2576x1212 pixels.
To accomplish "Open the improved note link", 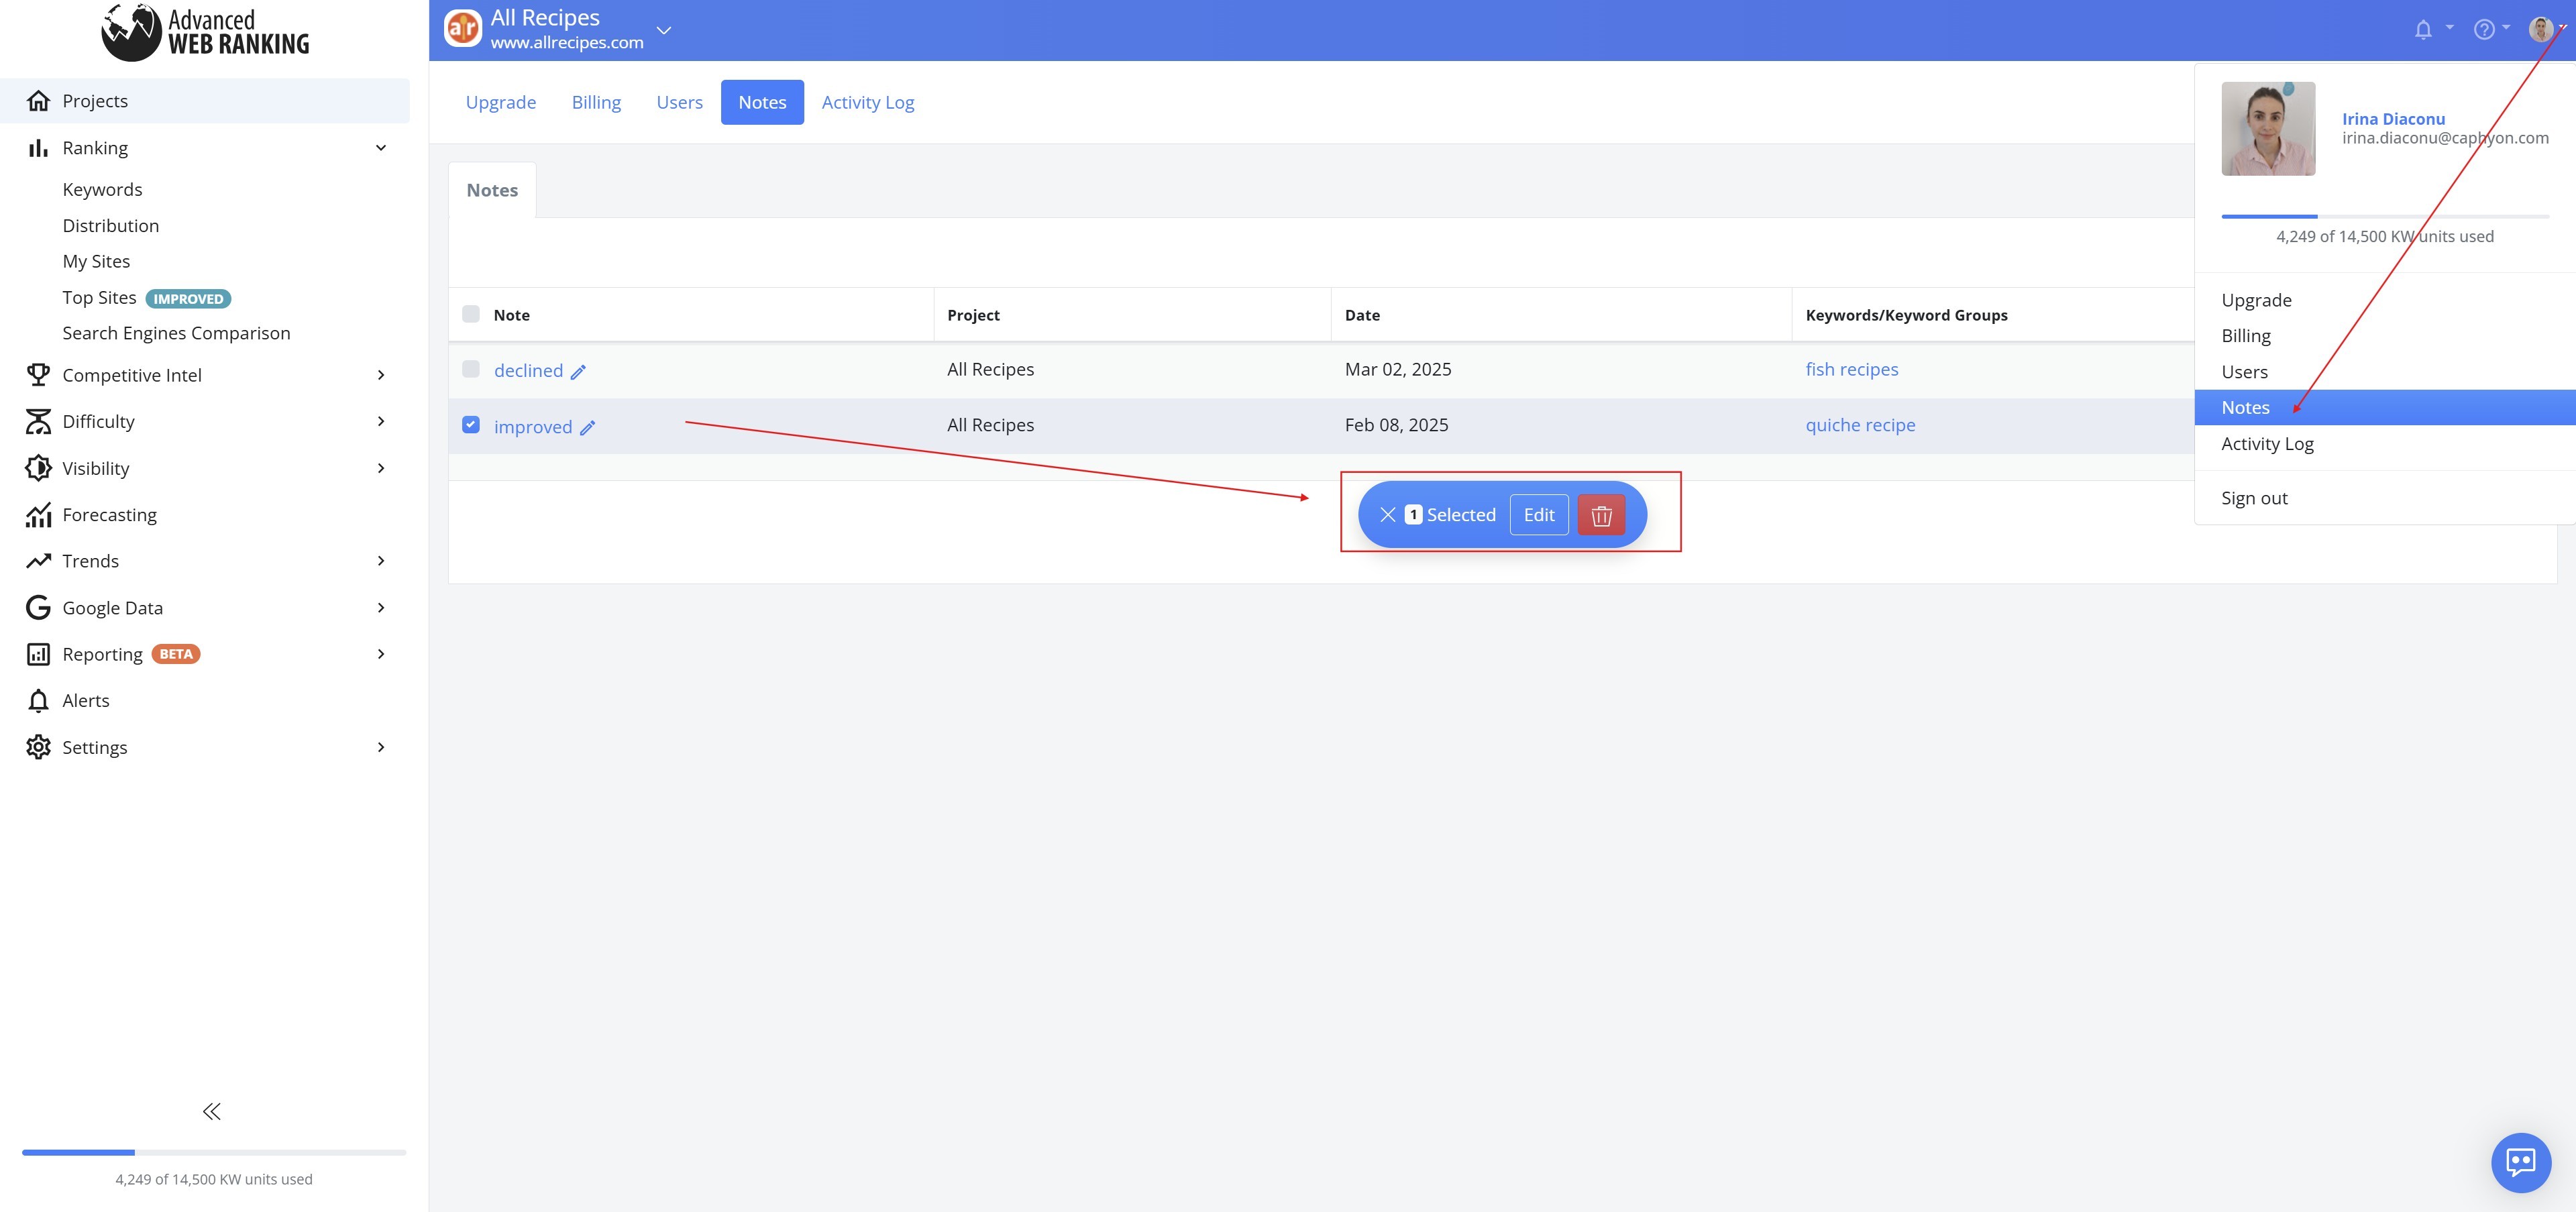I will tap(533, 427).
